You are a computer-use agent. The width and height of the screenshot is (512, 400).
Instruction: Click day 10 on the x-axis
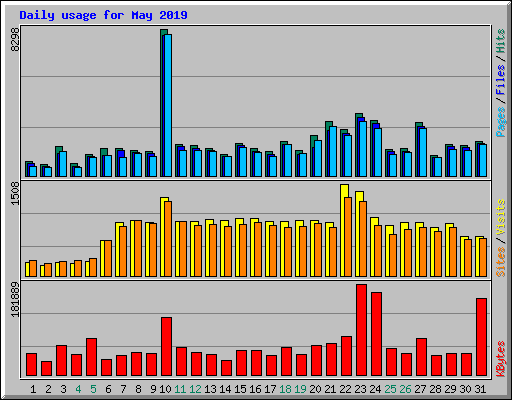165,389
